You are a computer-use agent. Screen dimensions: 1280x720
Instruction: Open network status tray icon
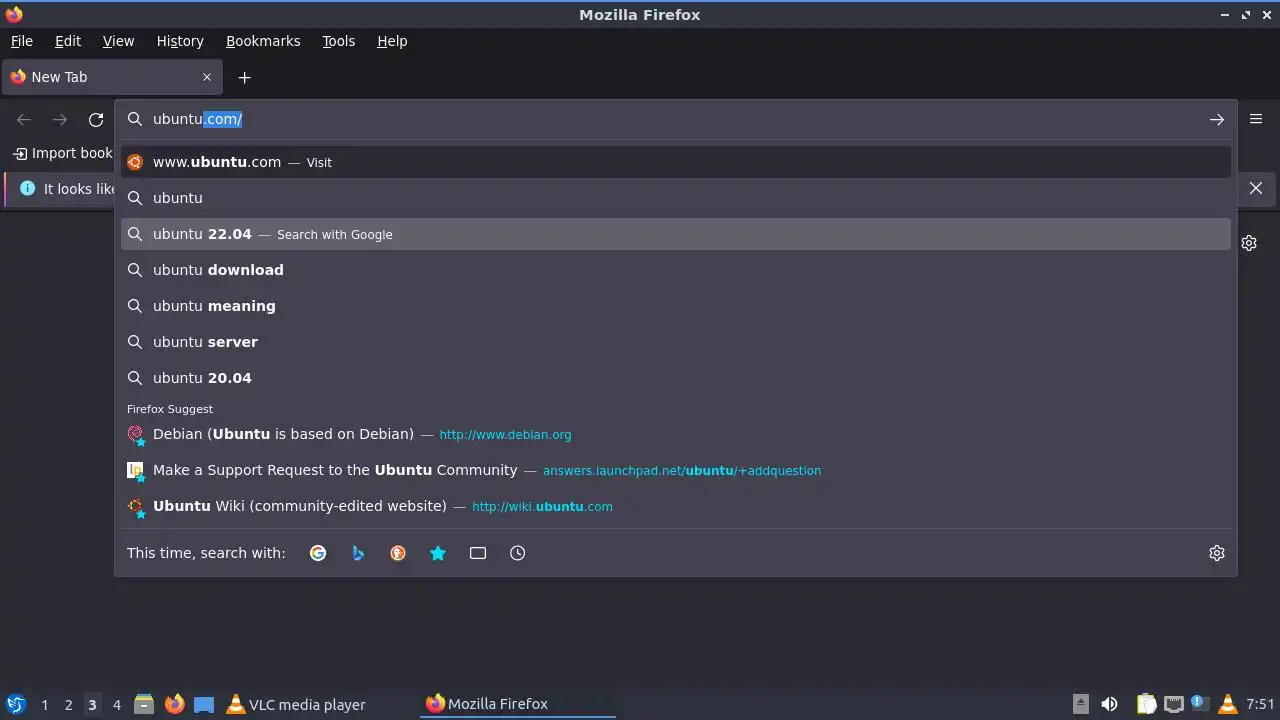point(1173,704)
